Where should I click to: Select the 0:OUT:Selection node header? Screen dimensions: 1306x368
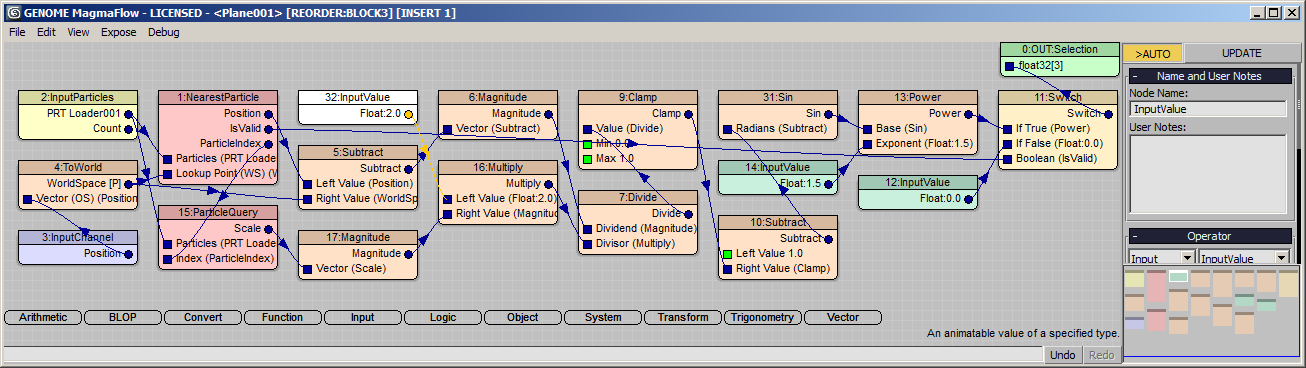1060,50
